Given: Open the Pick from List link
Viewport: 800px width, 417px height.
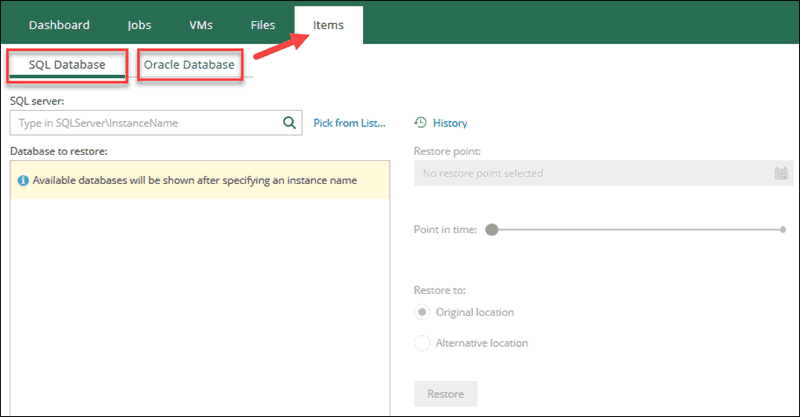Looking at the screenshot, I should tap(349, 123).
